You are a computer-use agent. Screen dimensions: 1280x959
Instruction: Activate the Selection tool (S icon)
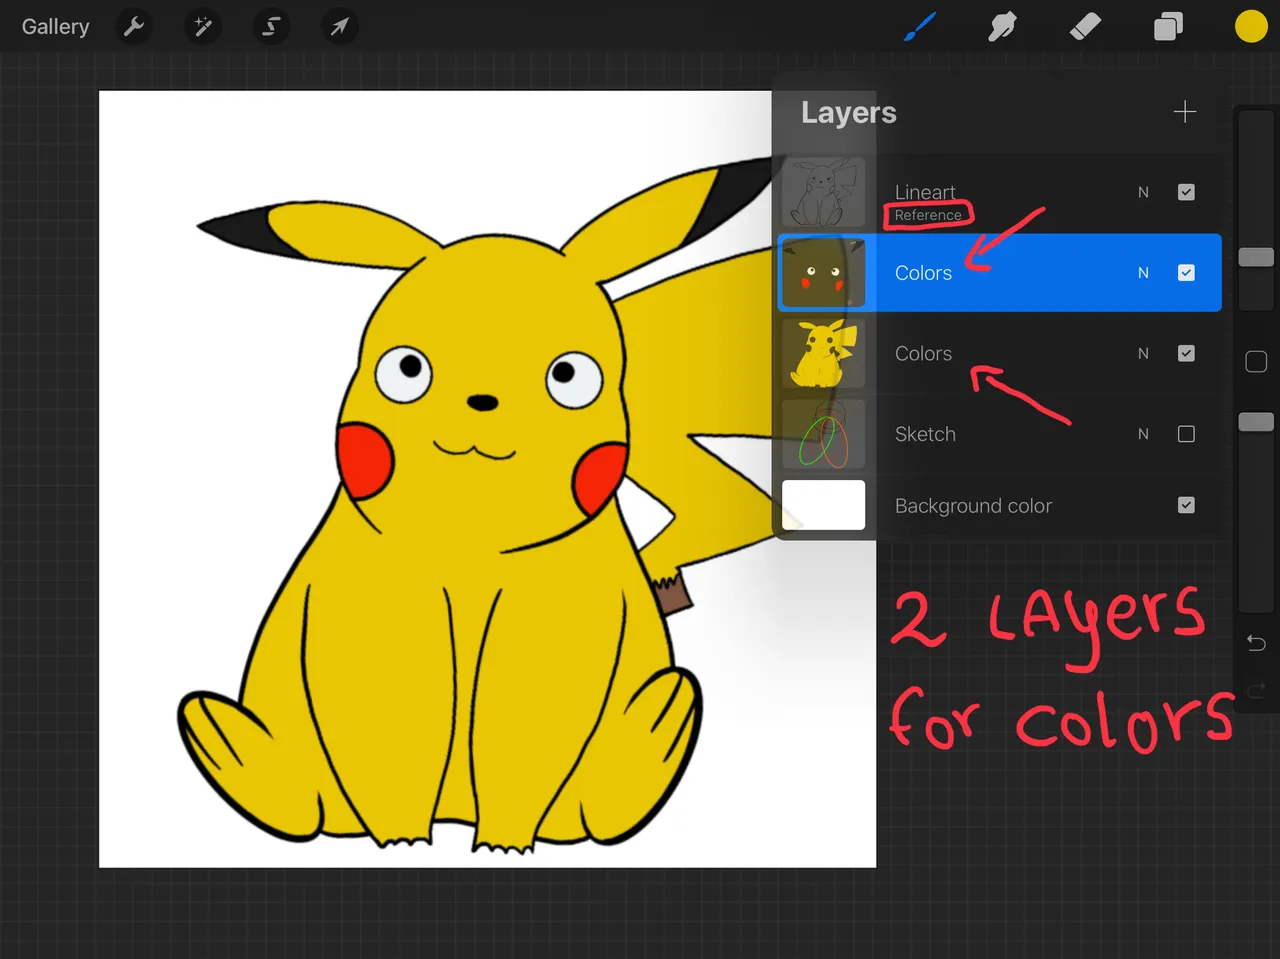[x=271, y=27]
